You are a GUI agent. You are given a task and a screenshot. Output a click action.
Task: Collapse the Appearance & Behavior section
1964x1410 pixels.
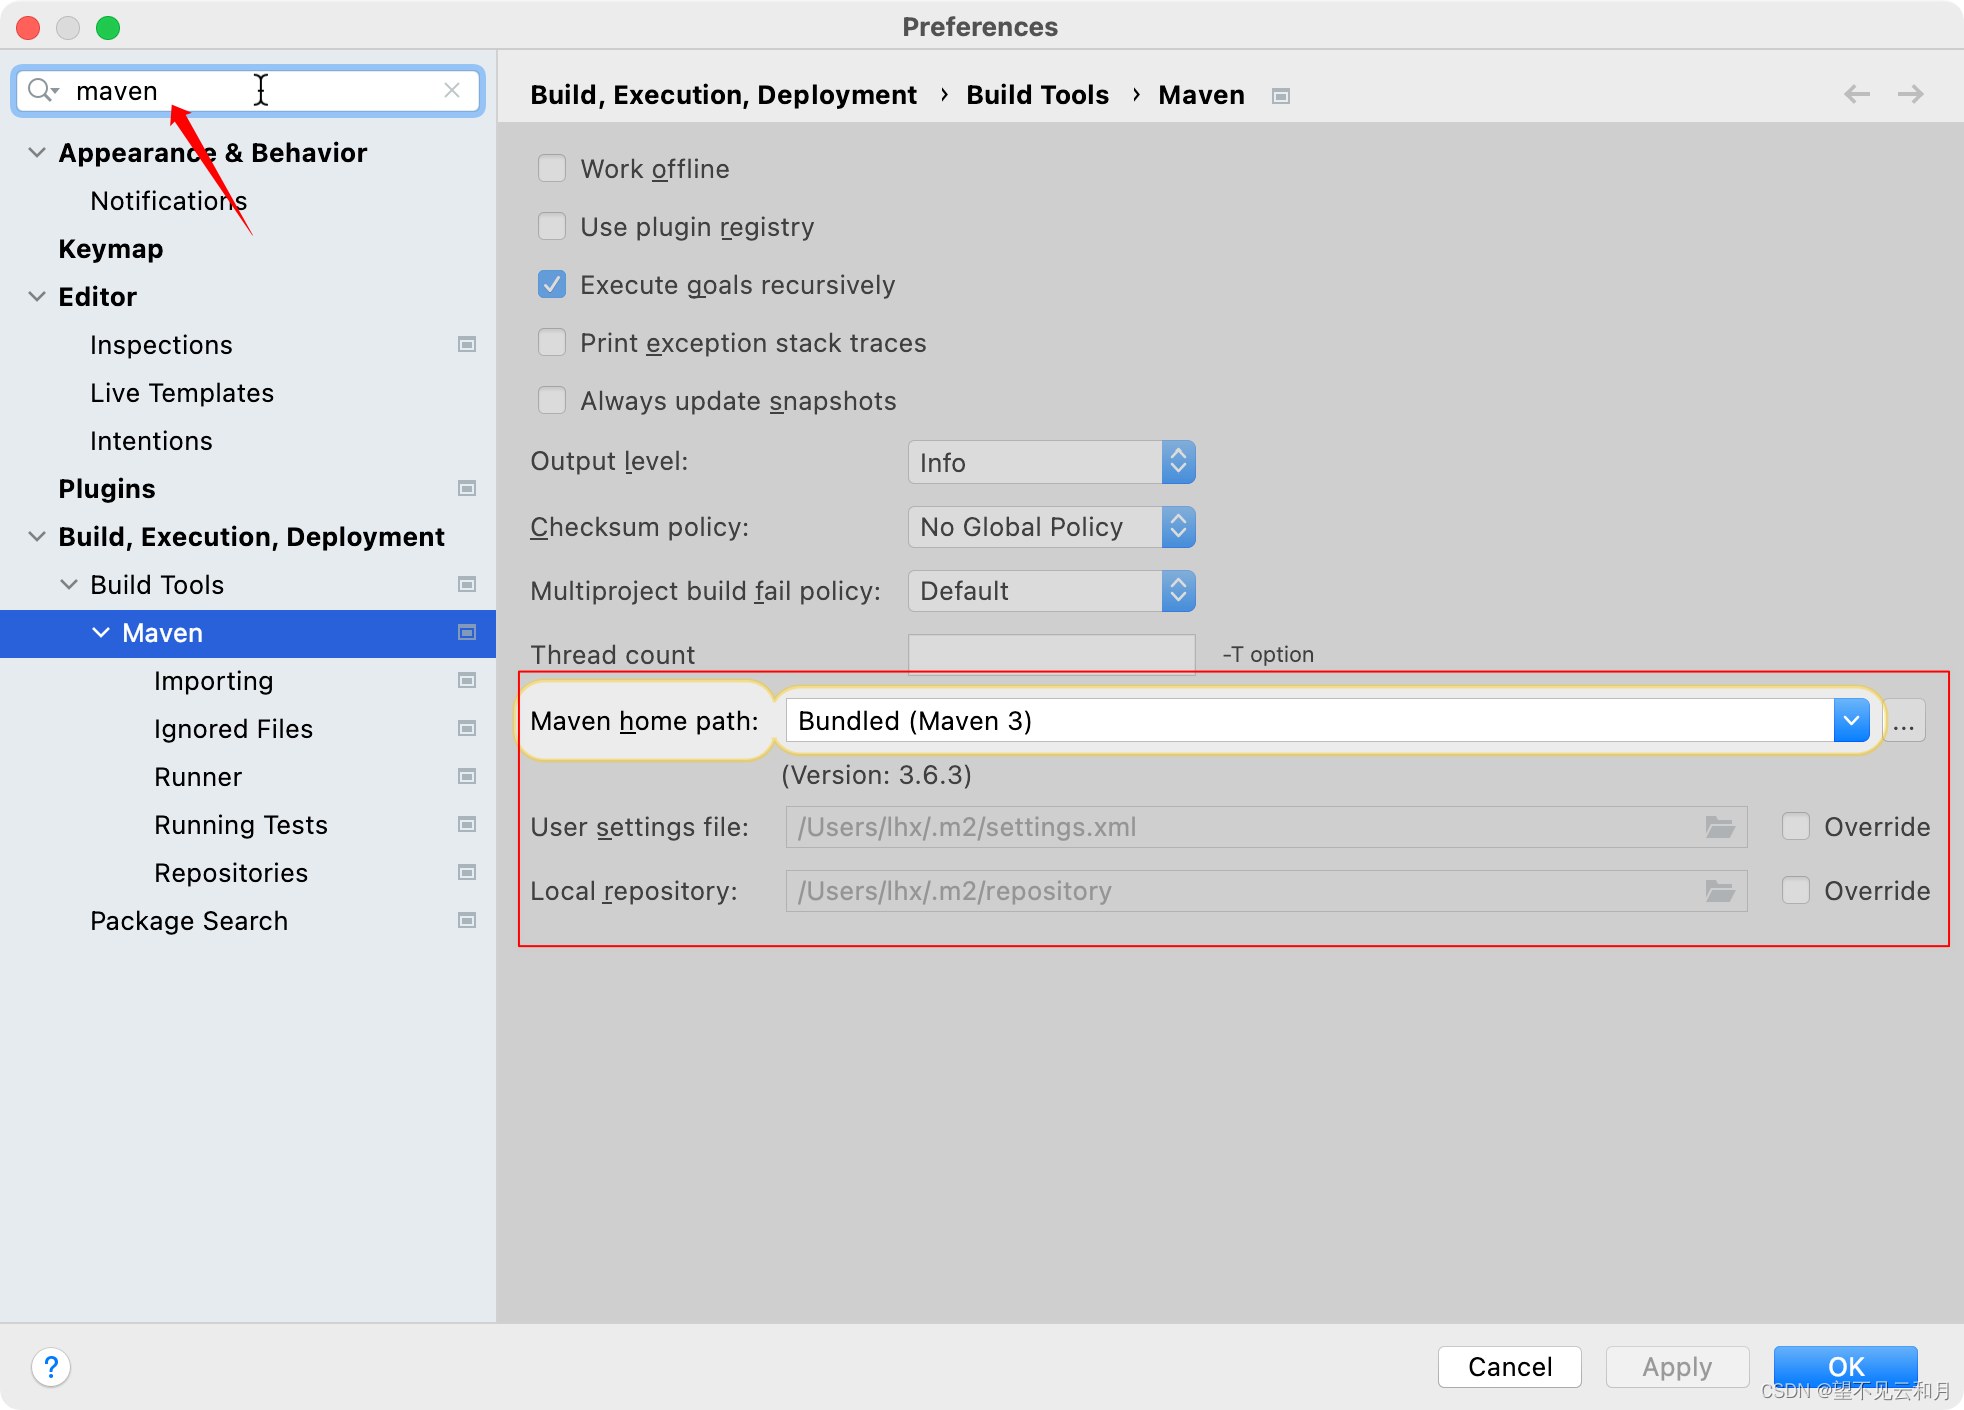[x=37, y=152]
